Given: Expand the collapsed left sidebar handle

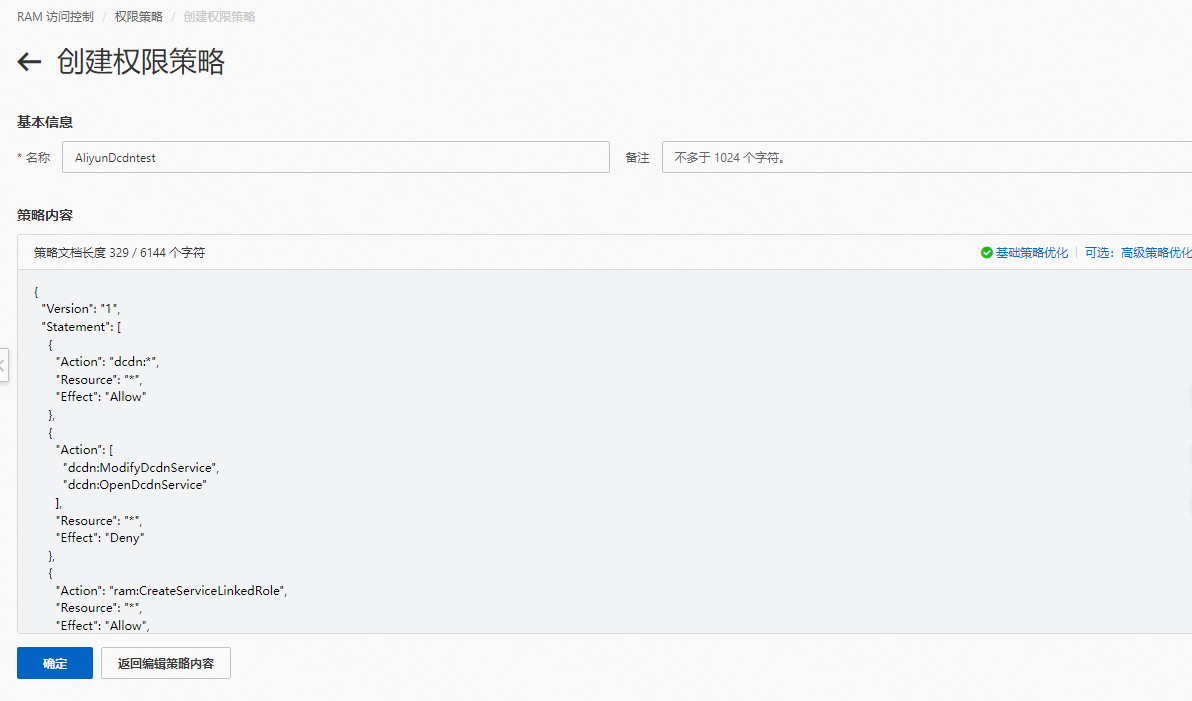Looking at the screenshot, I should tap(3, 365).
